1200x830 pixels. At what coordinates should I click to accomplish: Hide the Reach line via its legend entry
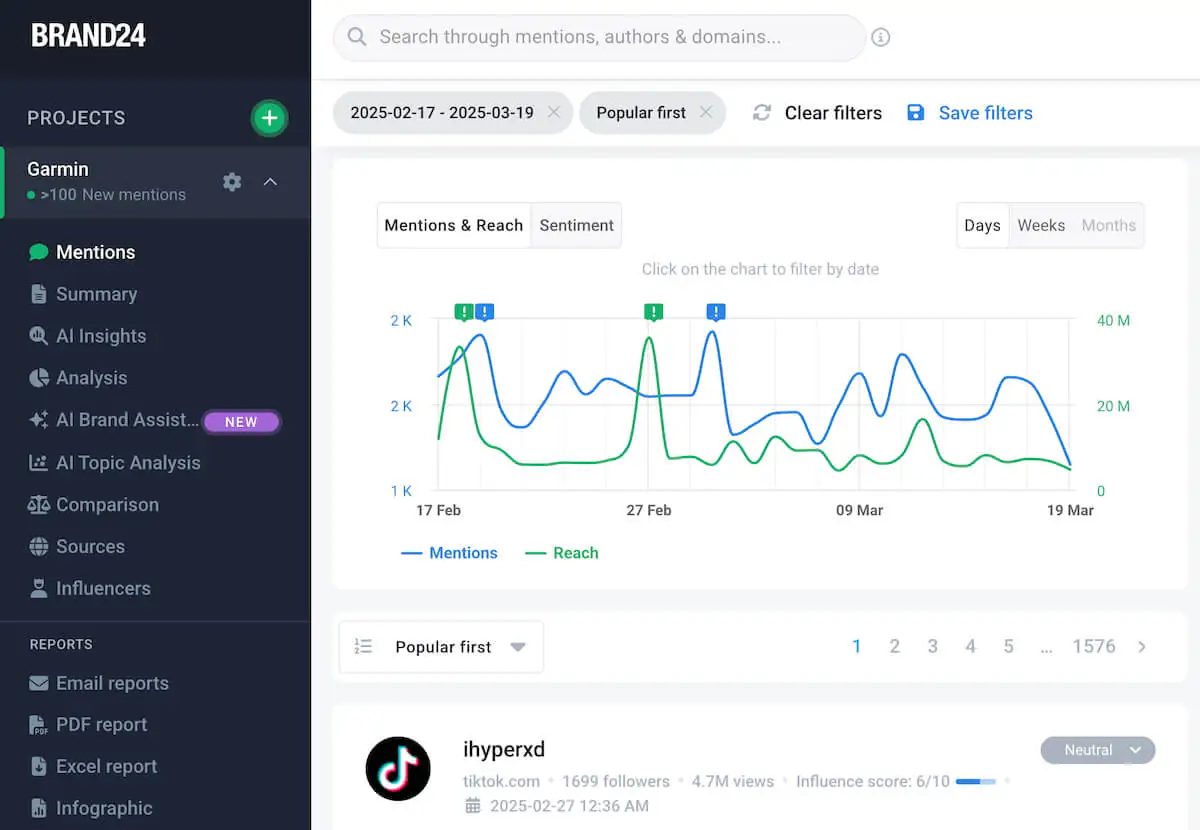562,552
